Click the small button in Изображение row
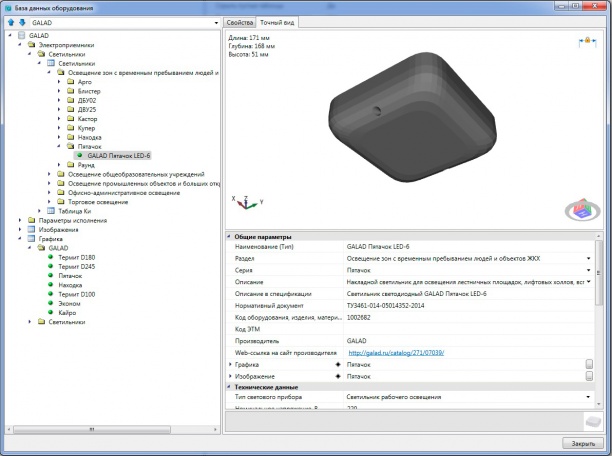Viewport: 612px width, 456px height. [590, 376]
